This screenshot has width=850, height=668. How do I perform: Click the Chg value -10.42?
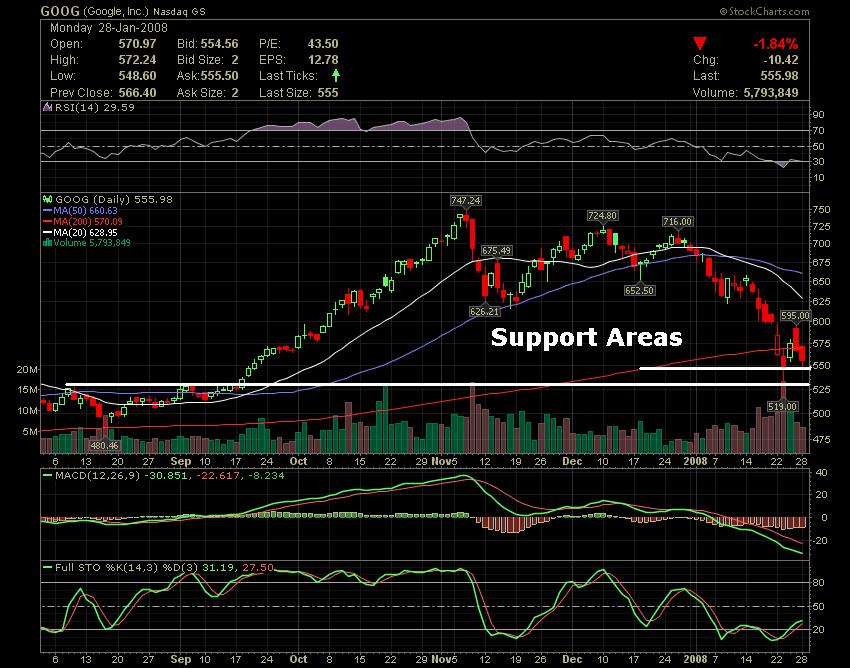pyautogui.click(x=781, y=60)
